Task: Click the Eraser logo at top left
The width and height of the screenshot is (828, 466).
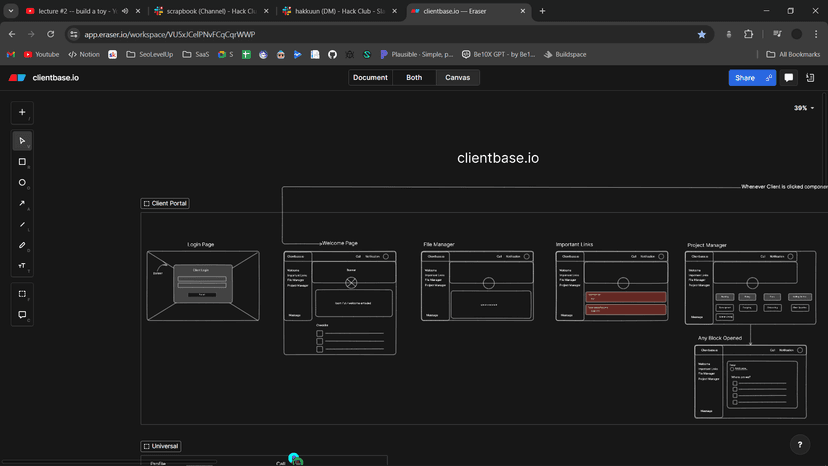Action: [17, 78]
